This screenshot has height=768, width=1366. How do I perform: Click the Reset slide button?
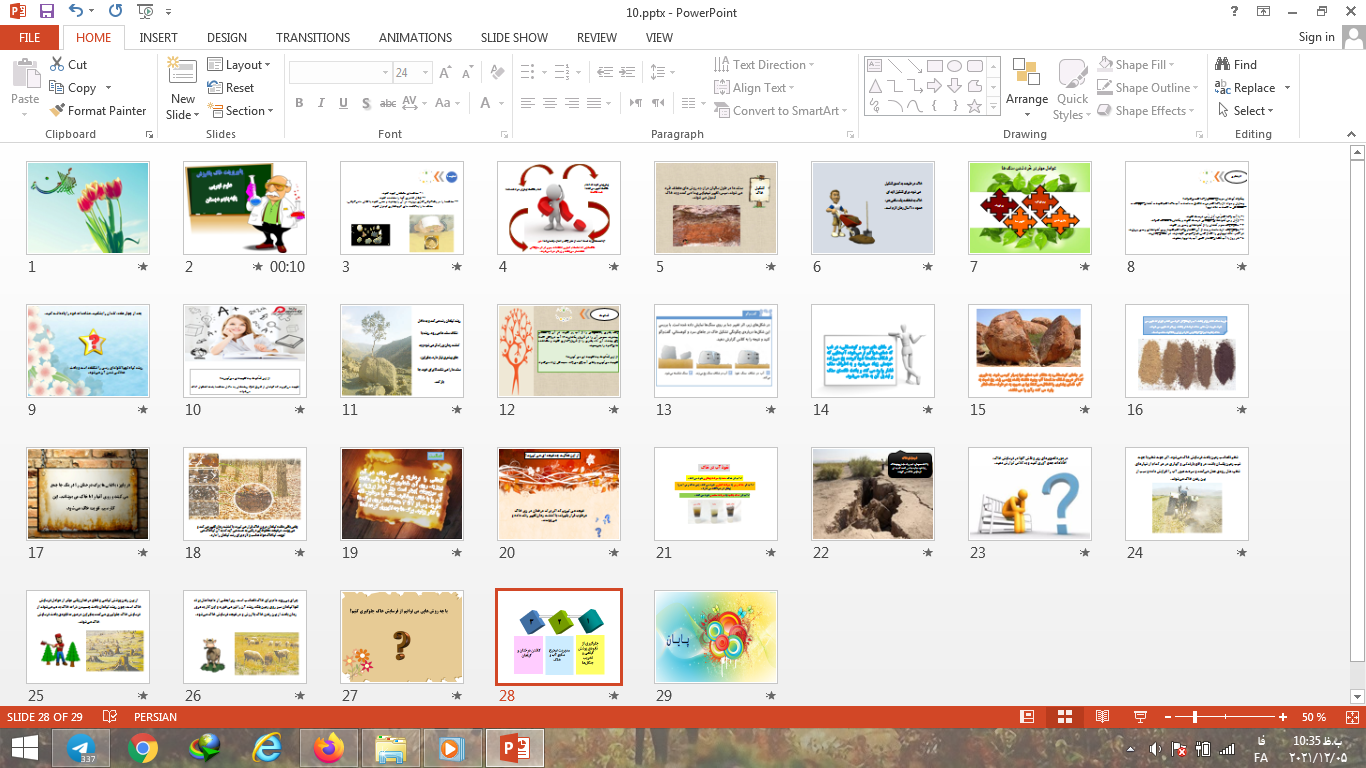231,88
